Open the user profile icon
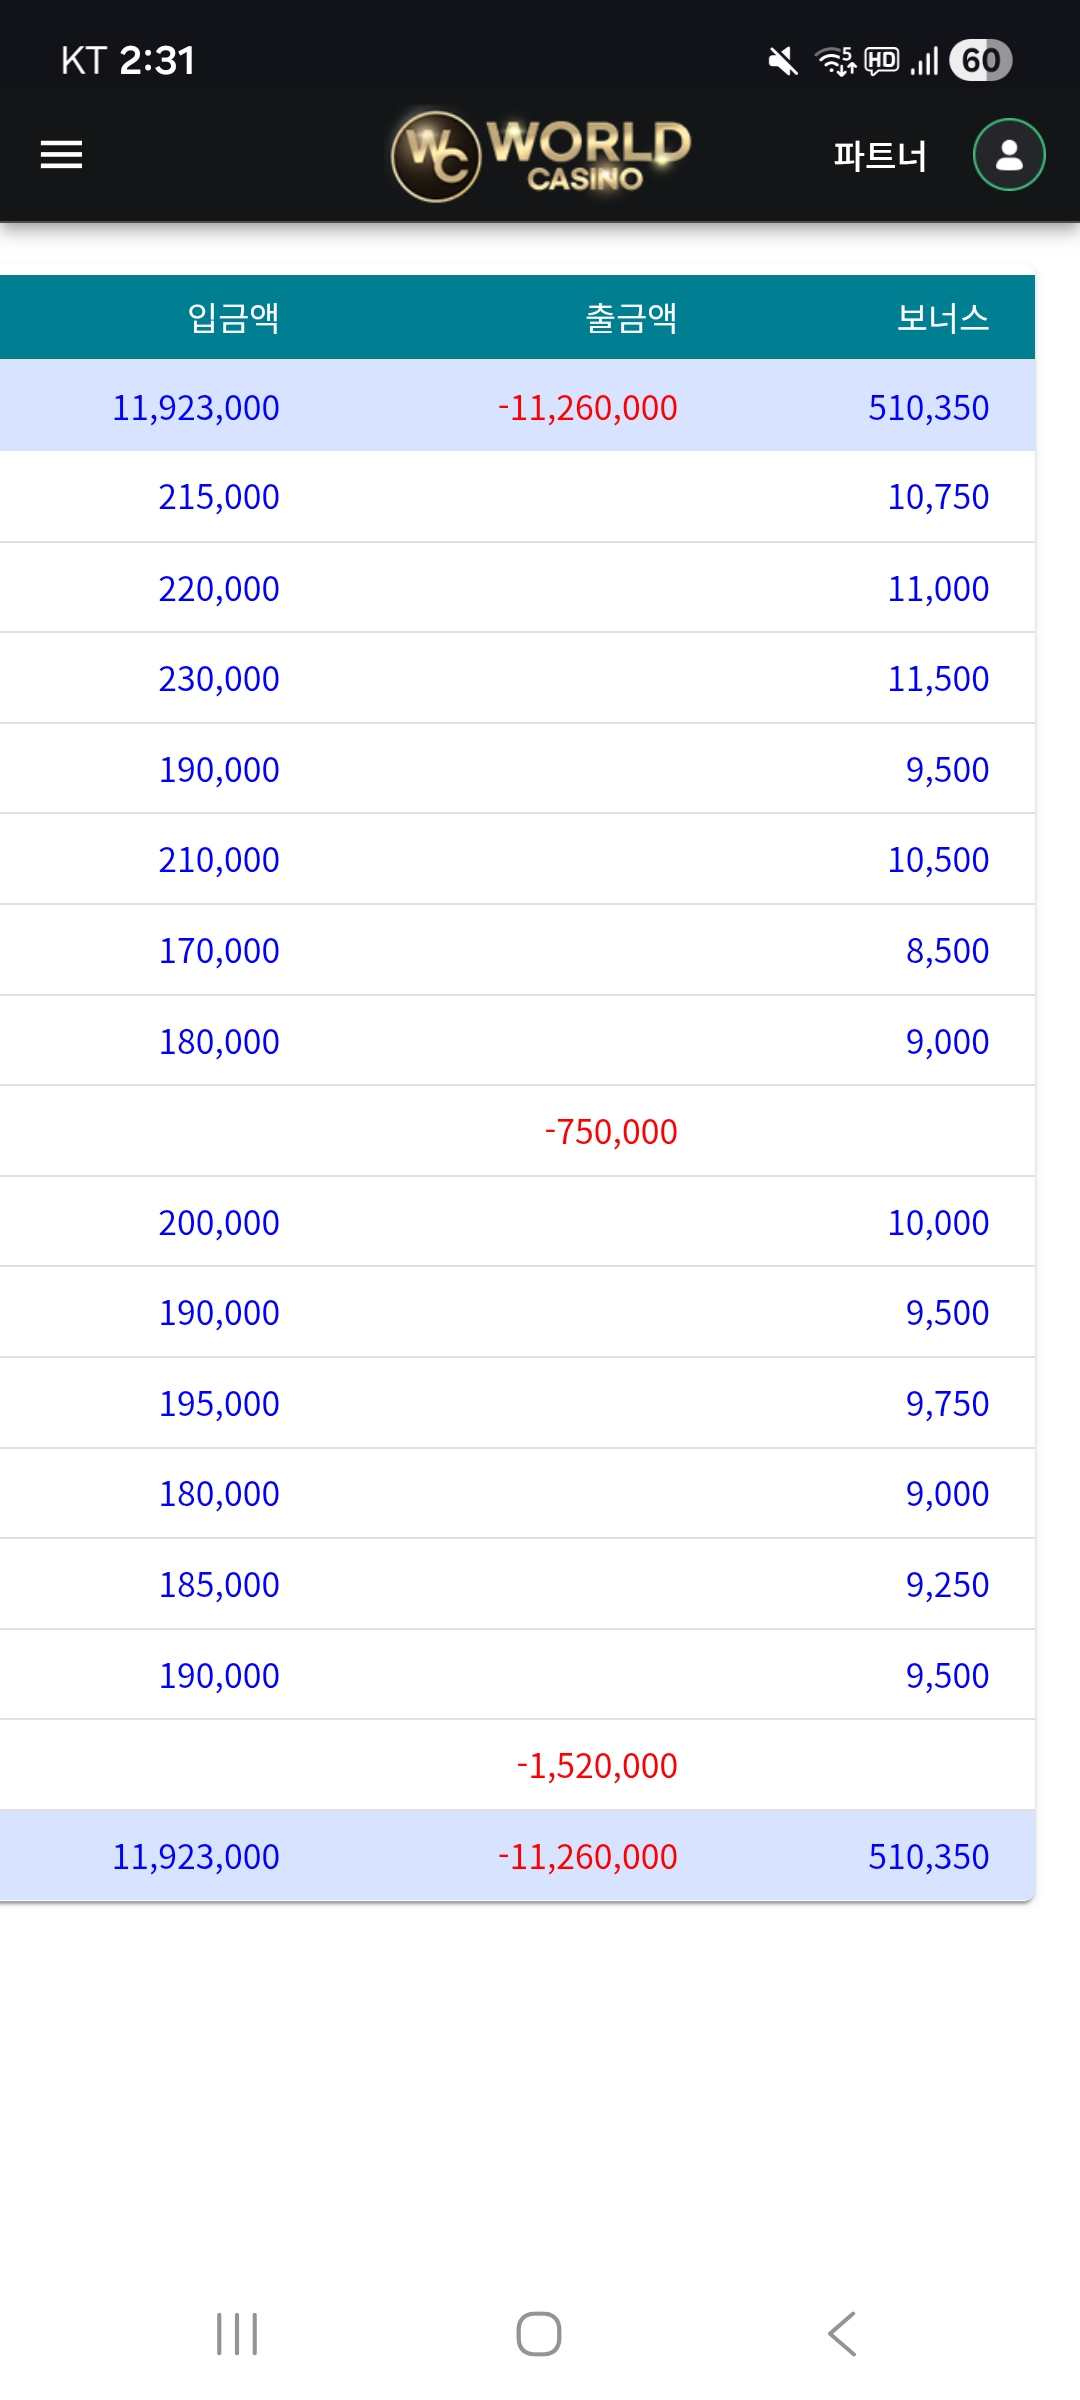1080x2400 pixels. click(1009, 155)
